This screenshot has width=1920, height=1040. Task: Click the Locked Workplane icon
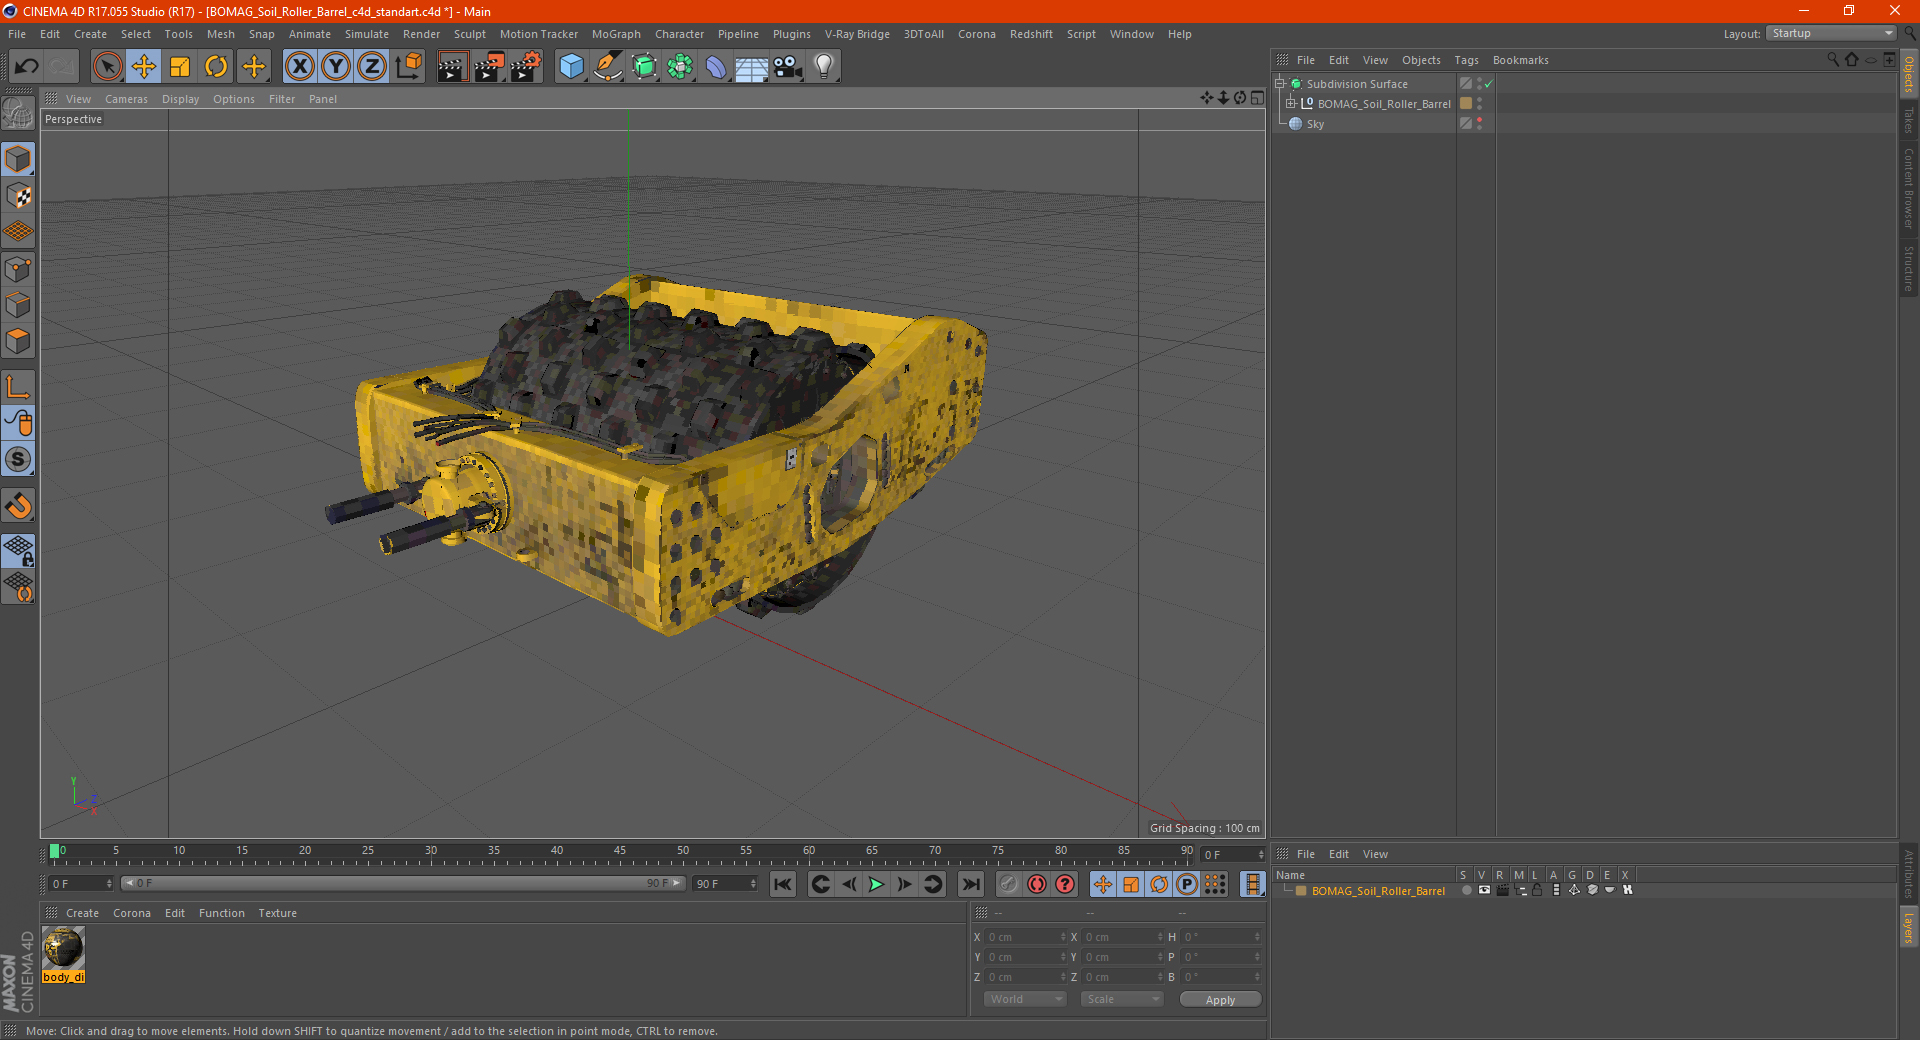coord(18,550)
